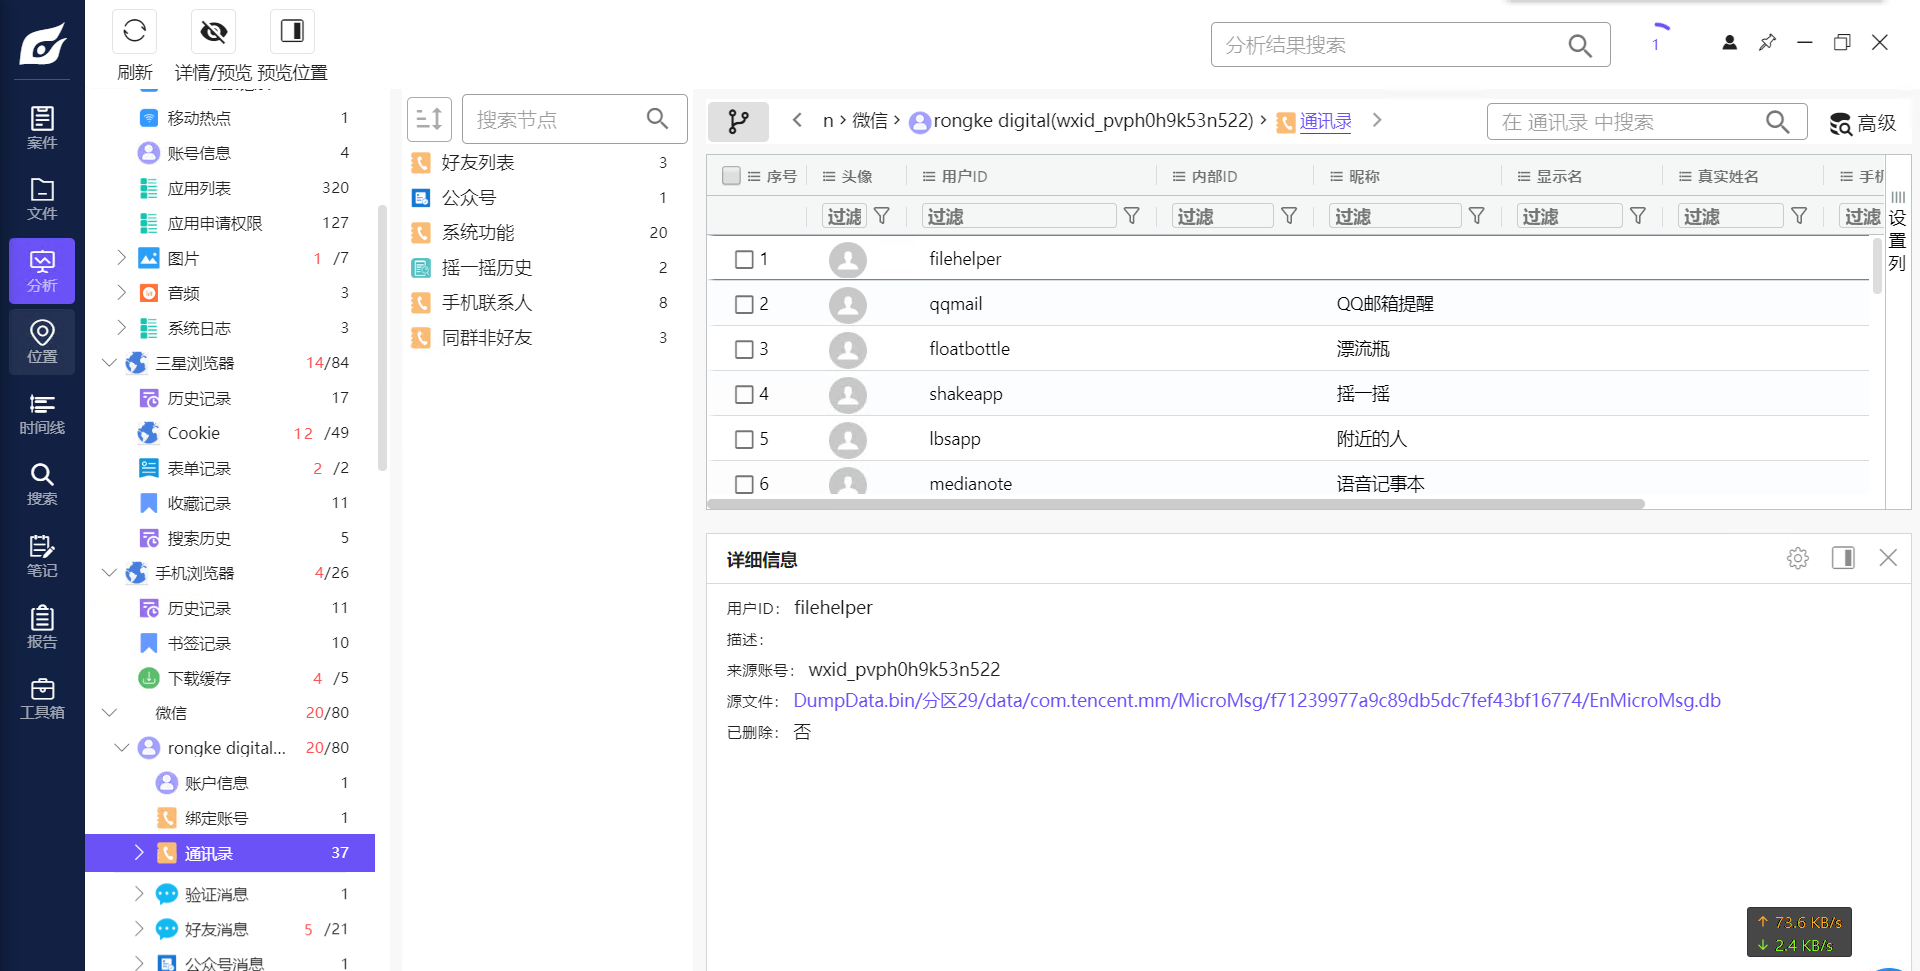Expand the 验证消息 tree node
Image resolution: width=1920 pixels, height=971 pixels.
click(139, 894)
